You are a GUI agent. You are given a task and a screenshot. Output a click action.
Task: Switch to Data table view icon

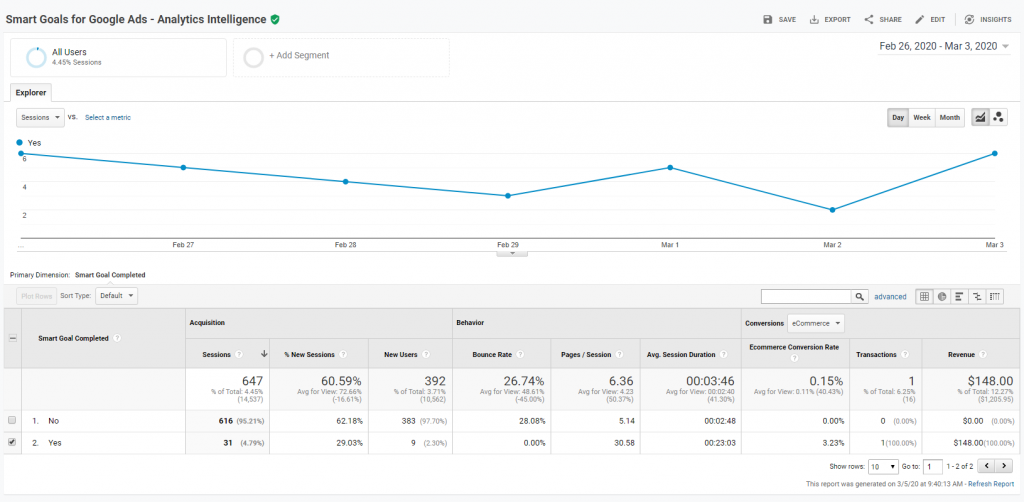coord(924,296)
